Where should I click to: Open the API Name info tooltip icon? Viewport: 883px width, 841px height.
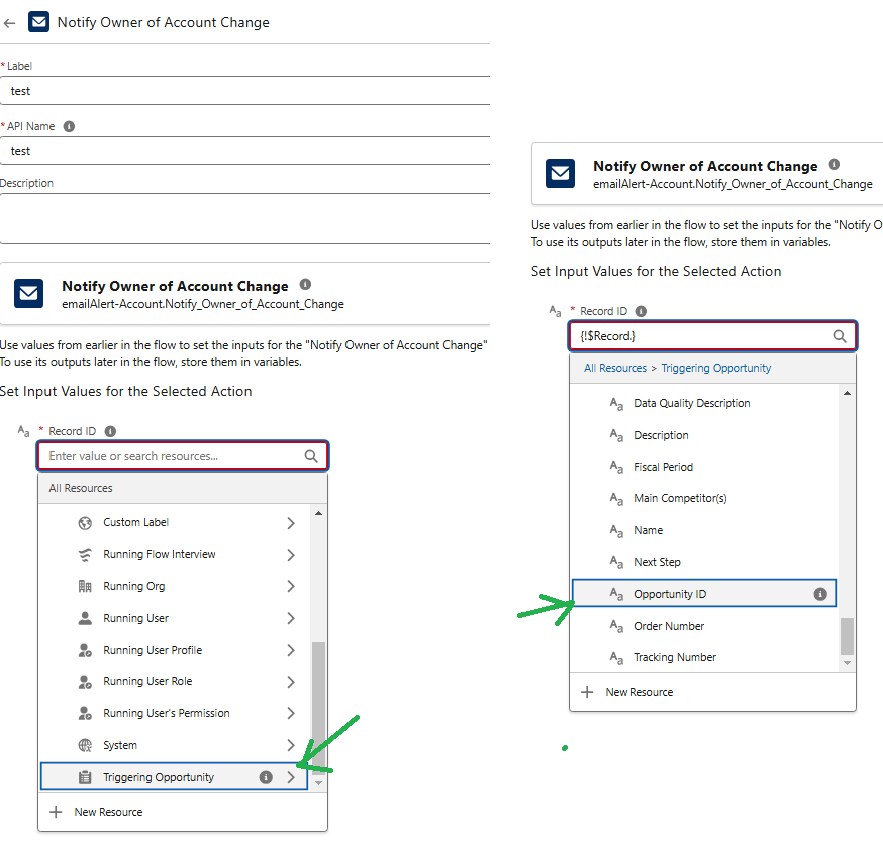(69, 126)
